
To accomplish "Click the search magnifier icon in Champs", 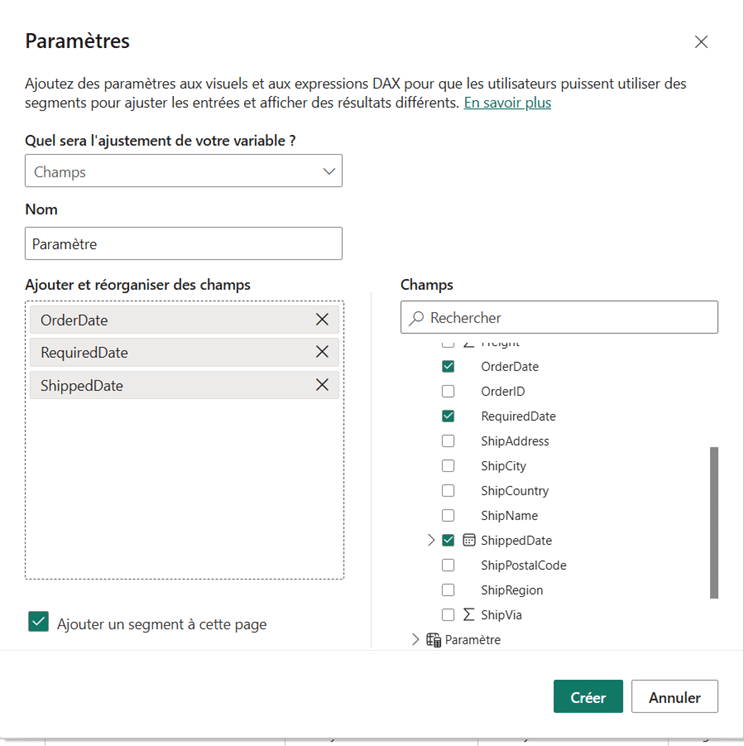I will [416, 318].
